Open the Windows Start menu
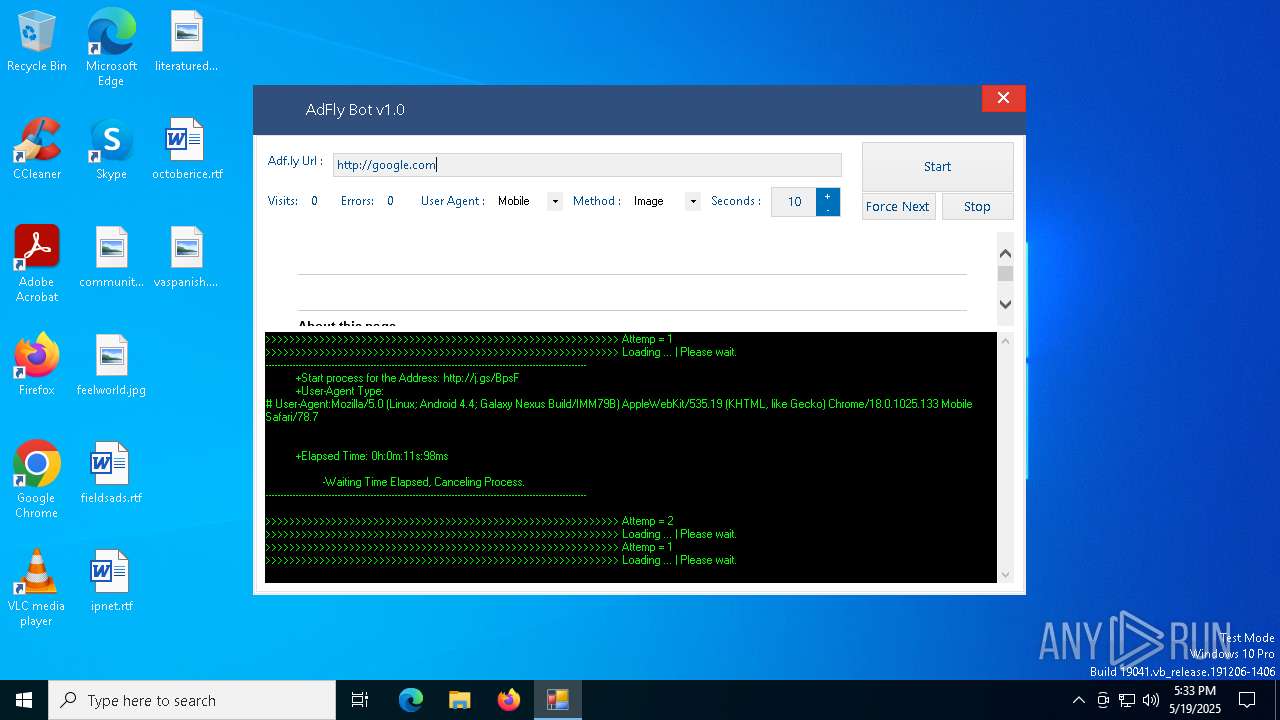Image resolution: width=1280 pixels, height=720 pixels. coord(24,700)
